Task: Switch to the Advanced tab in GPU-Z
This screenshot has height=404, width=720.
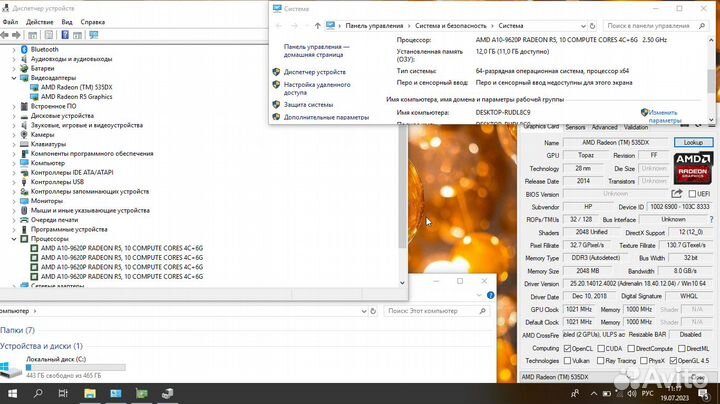Action: click(x=604, y=127)
